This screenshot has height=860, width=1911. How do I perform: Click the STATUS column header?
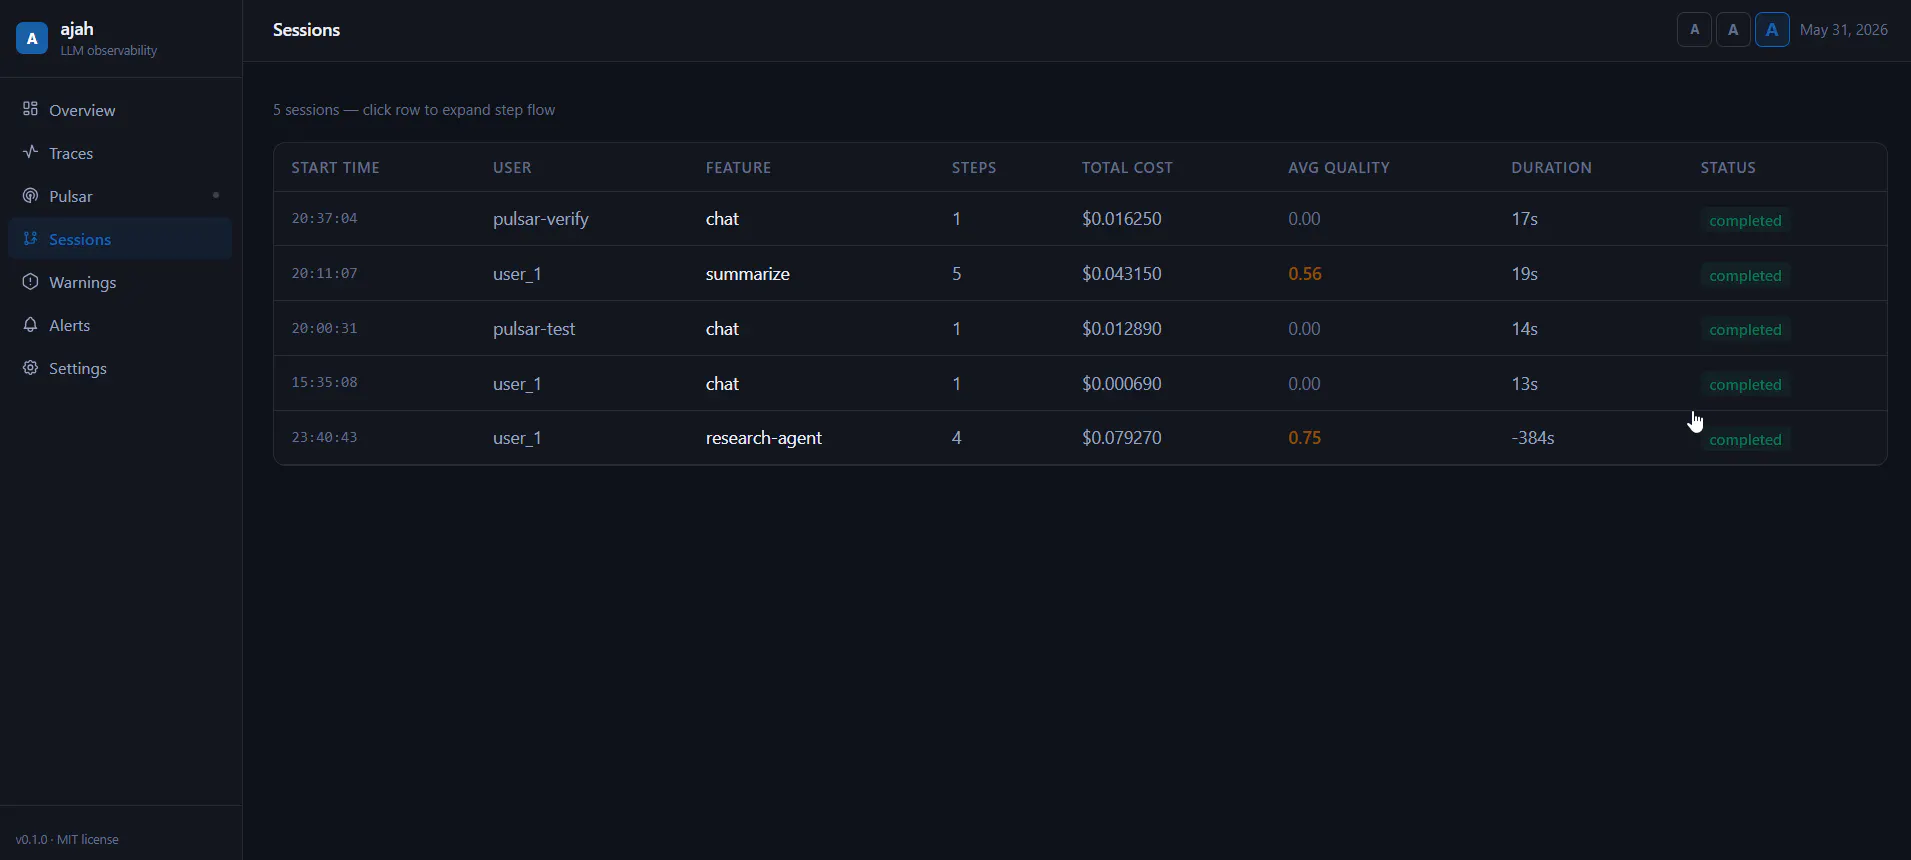[x=1729, y=168]
